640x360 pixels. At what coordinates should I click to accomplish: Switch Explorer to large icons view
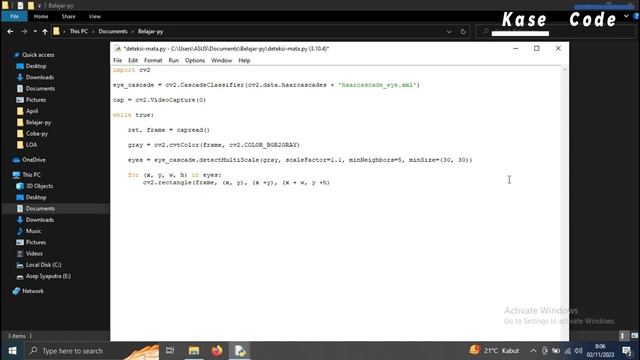(634, 336)
